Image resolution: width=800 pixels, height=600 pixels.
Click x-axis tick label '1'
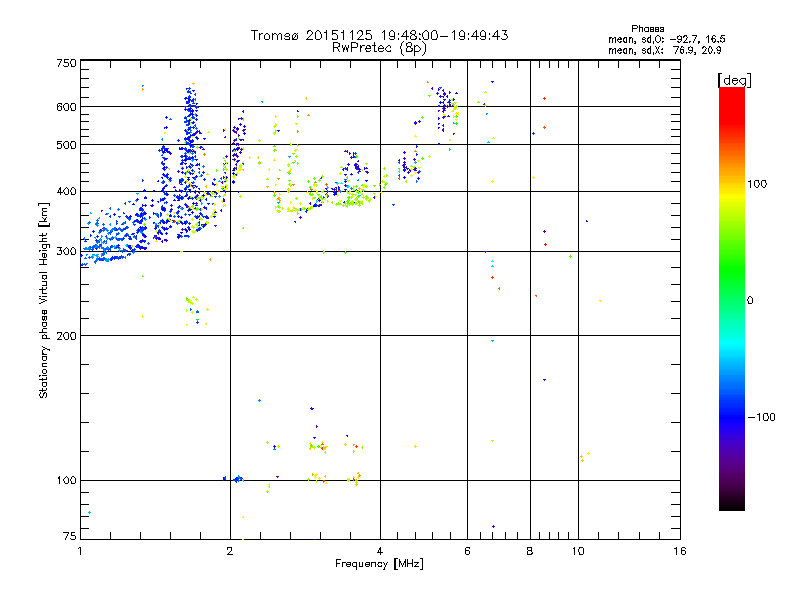point(80,551)
